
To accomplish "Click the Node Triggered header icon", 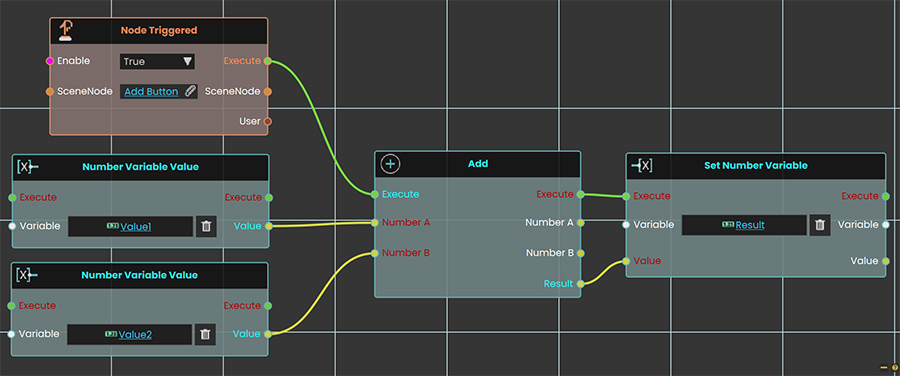I will 67,31.
